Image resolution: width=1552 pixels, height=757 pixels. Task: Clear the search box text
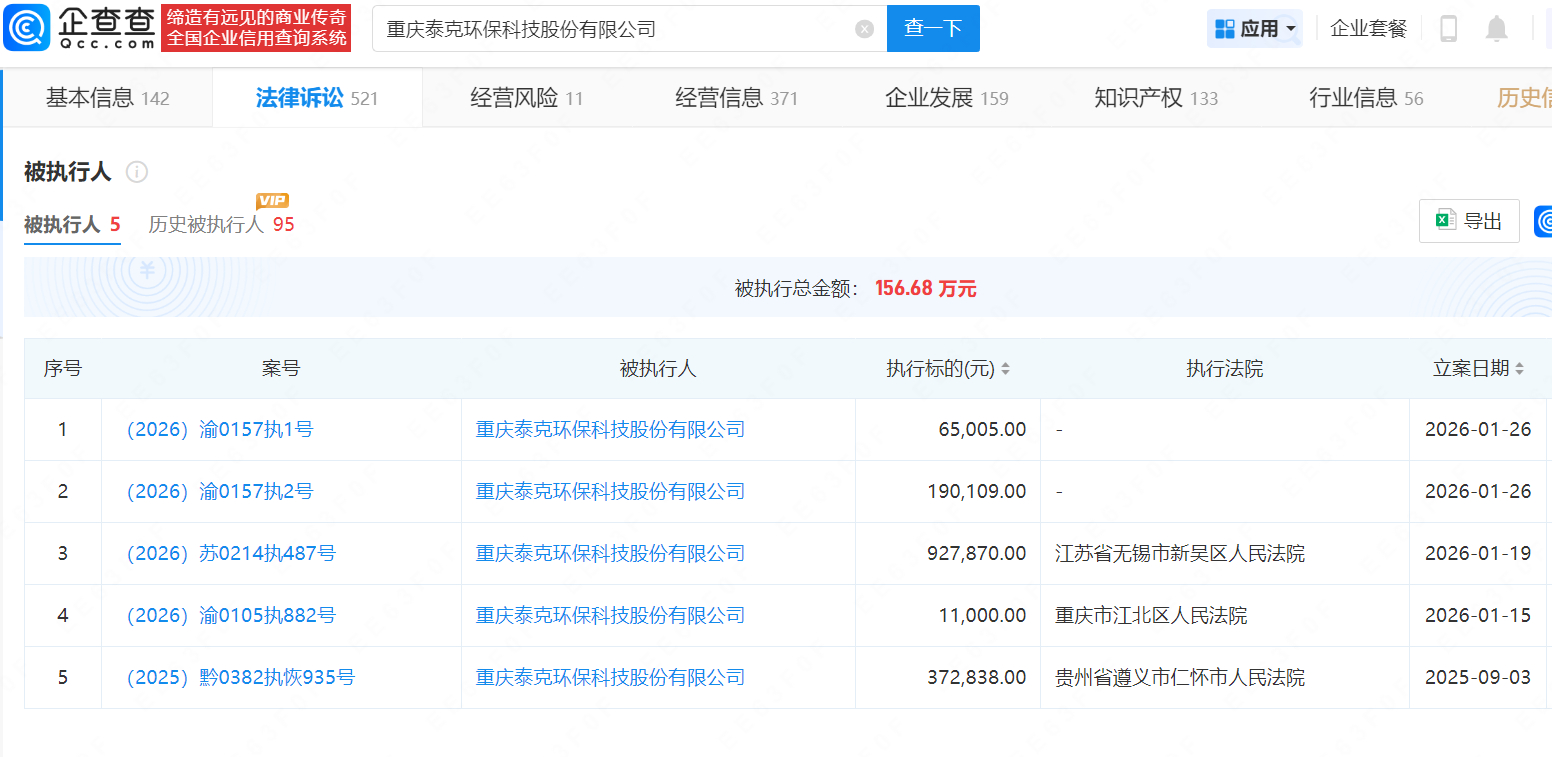pyautogui.click(x=865, y=29)
